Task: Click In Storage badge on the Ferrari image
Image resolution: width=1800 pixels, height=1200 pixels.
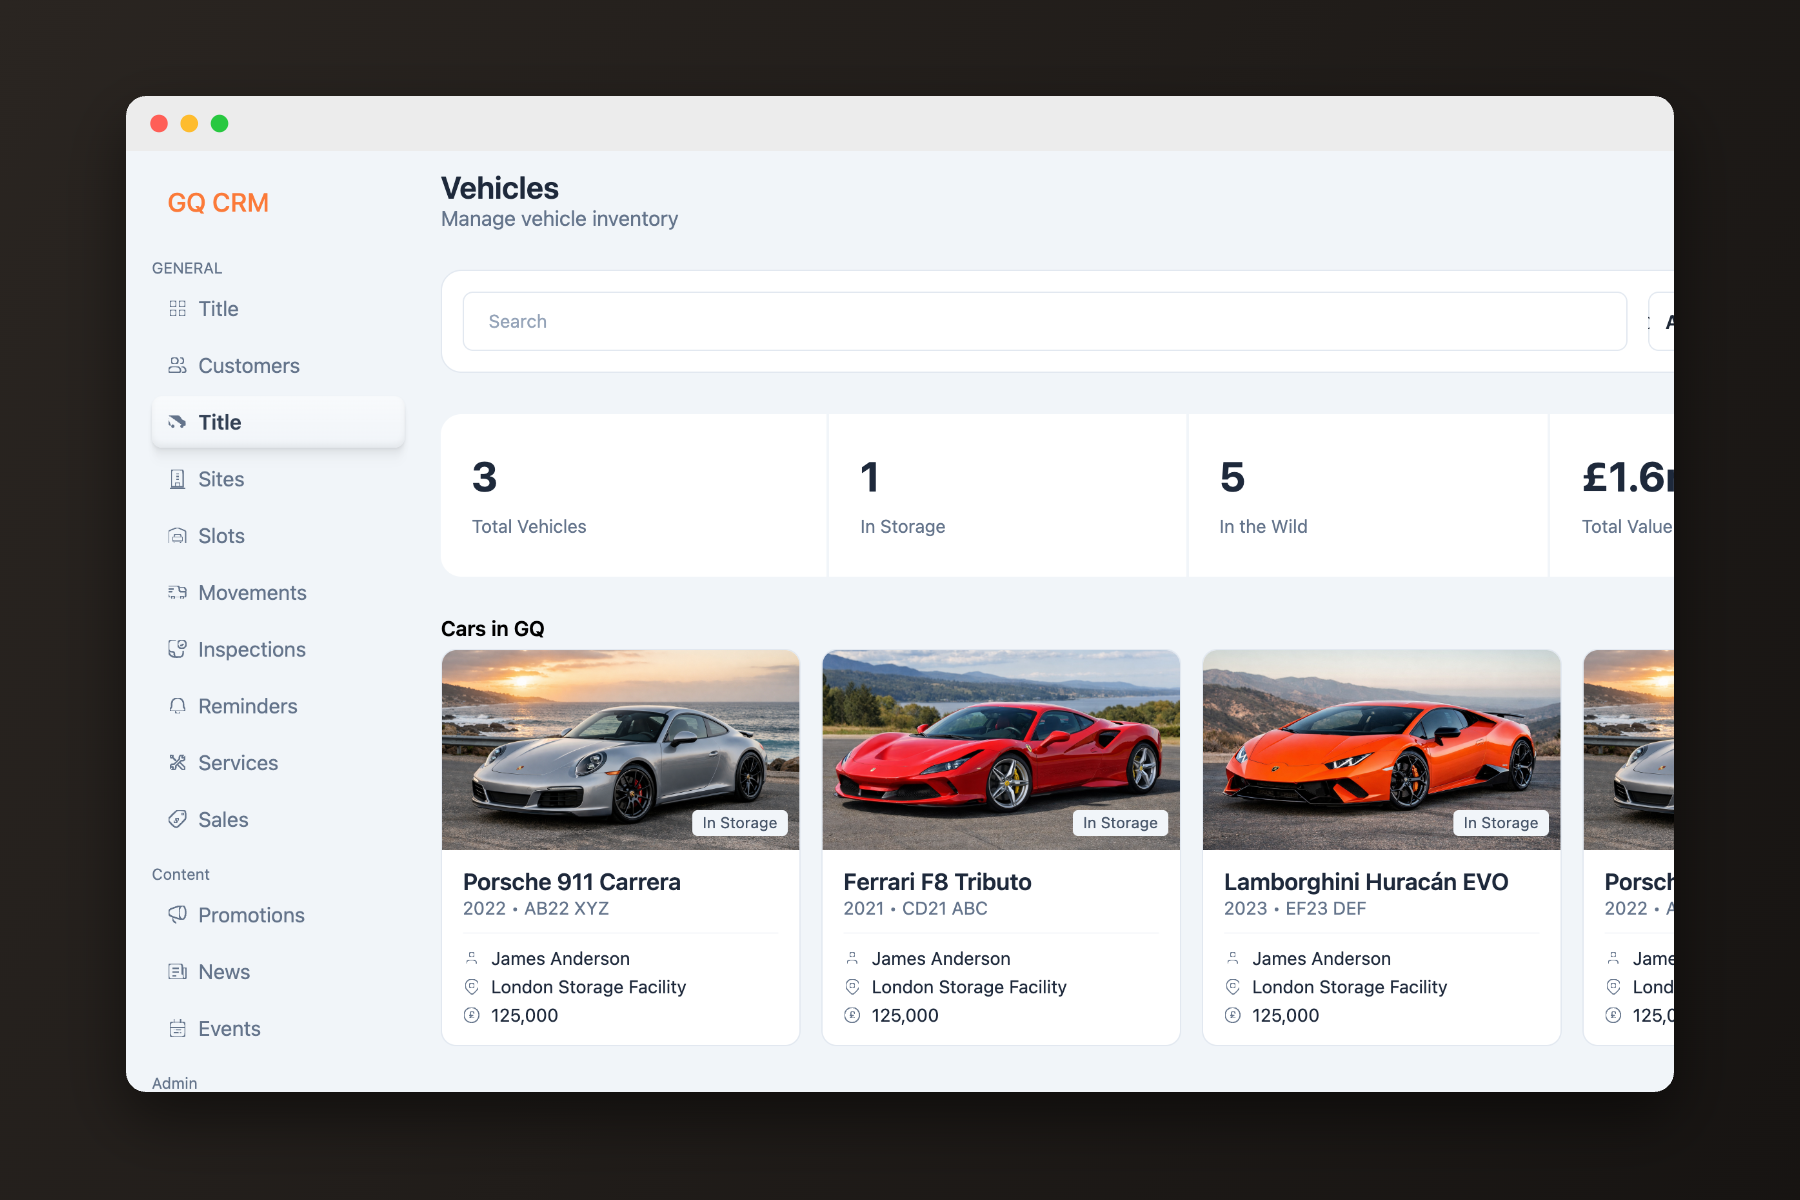Action: pos(1120,823)
